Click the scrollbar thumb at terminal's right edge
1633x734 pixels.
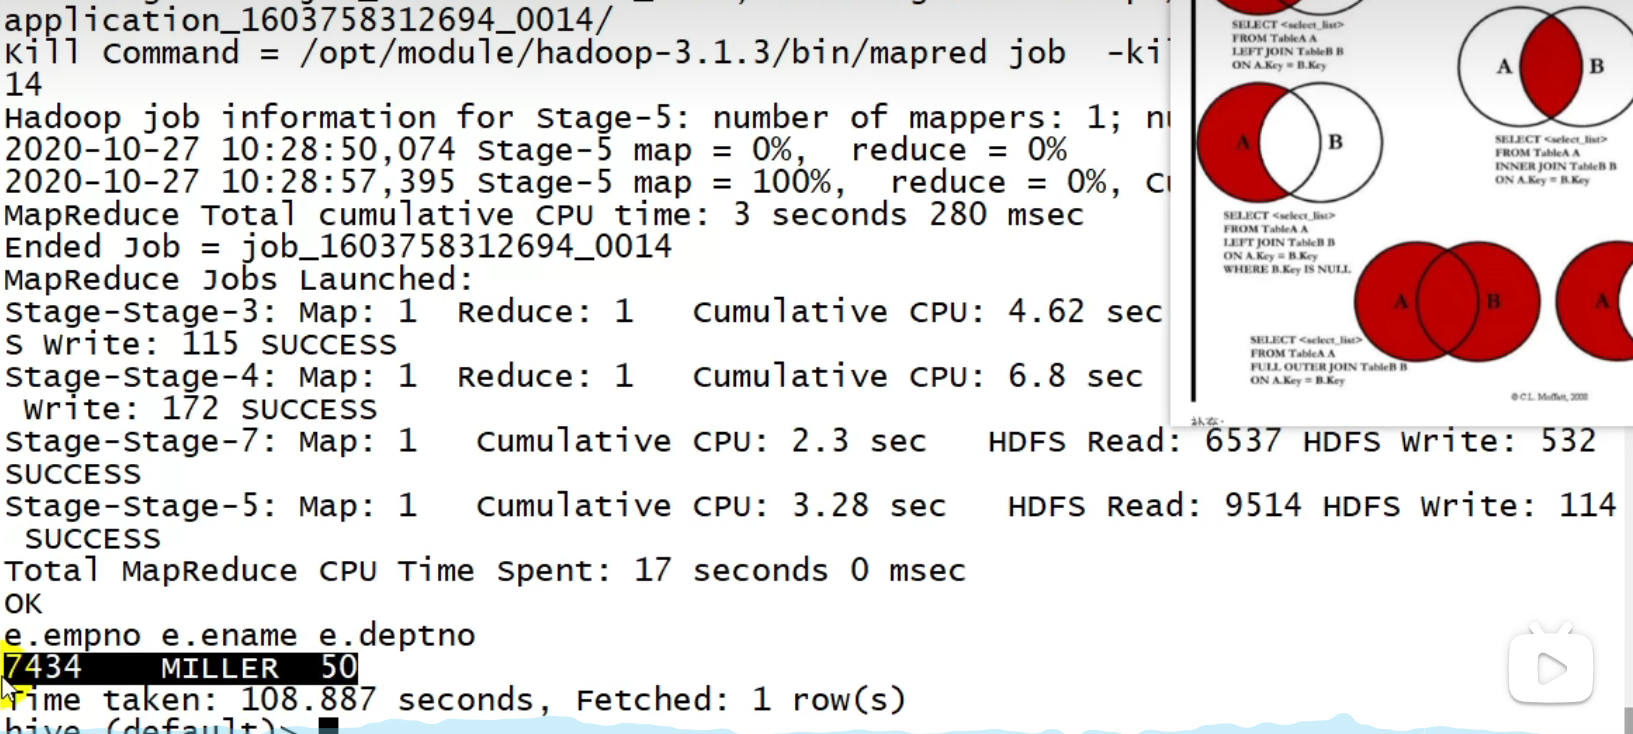[x=1627, y=720]
